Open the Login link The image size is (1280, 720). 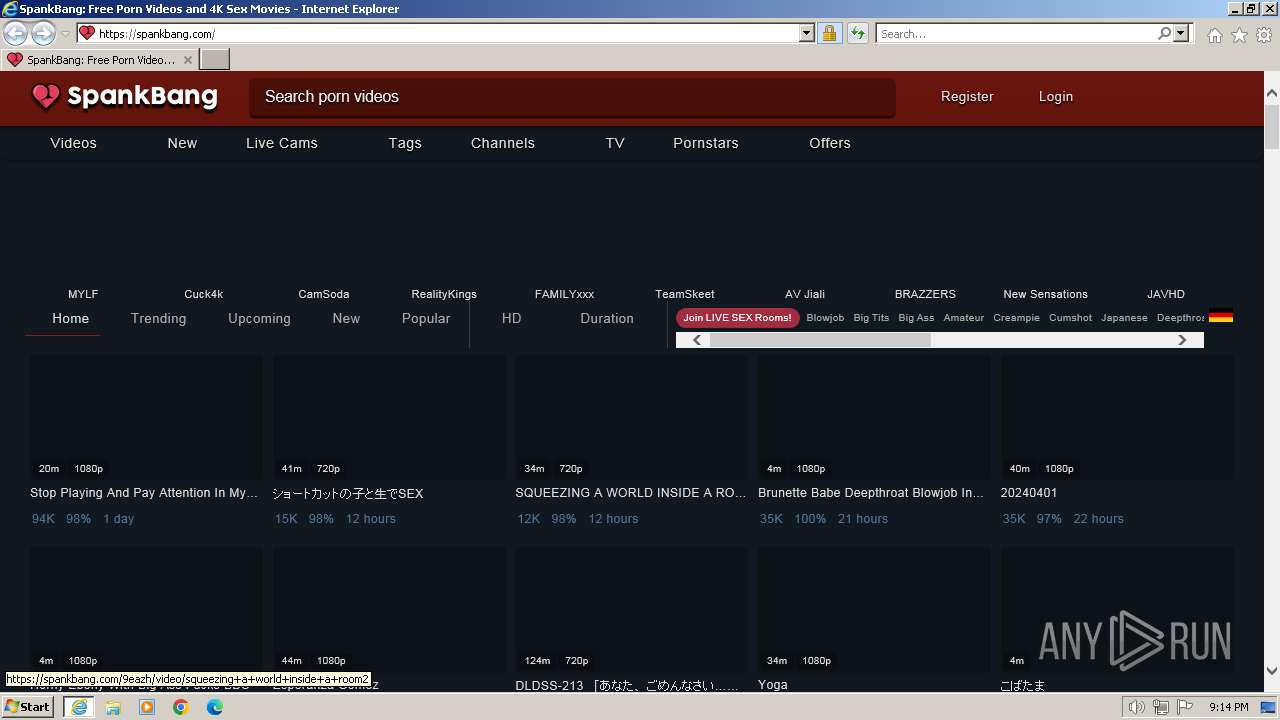(x=1055, y=97)
